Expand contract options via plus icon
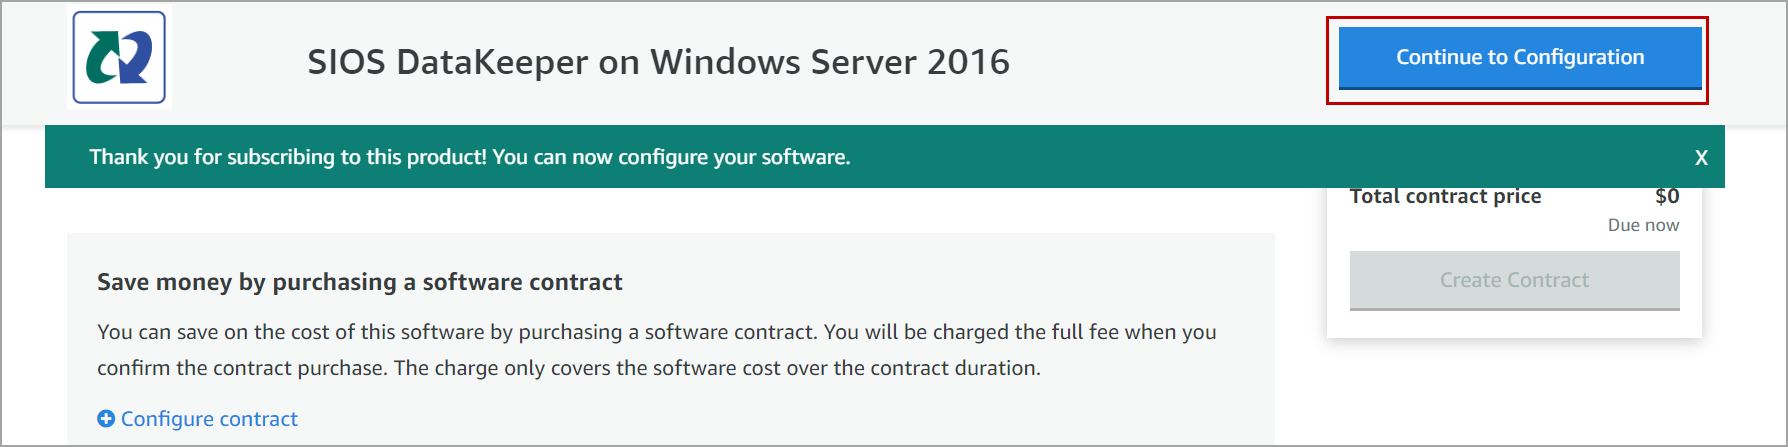Viewport: 1788px width, 447px height. (x=106, y=419)
